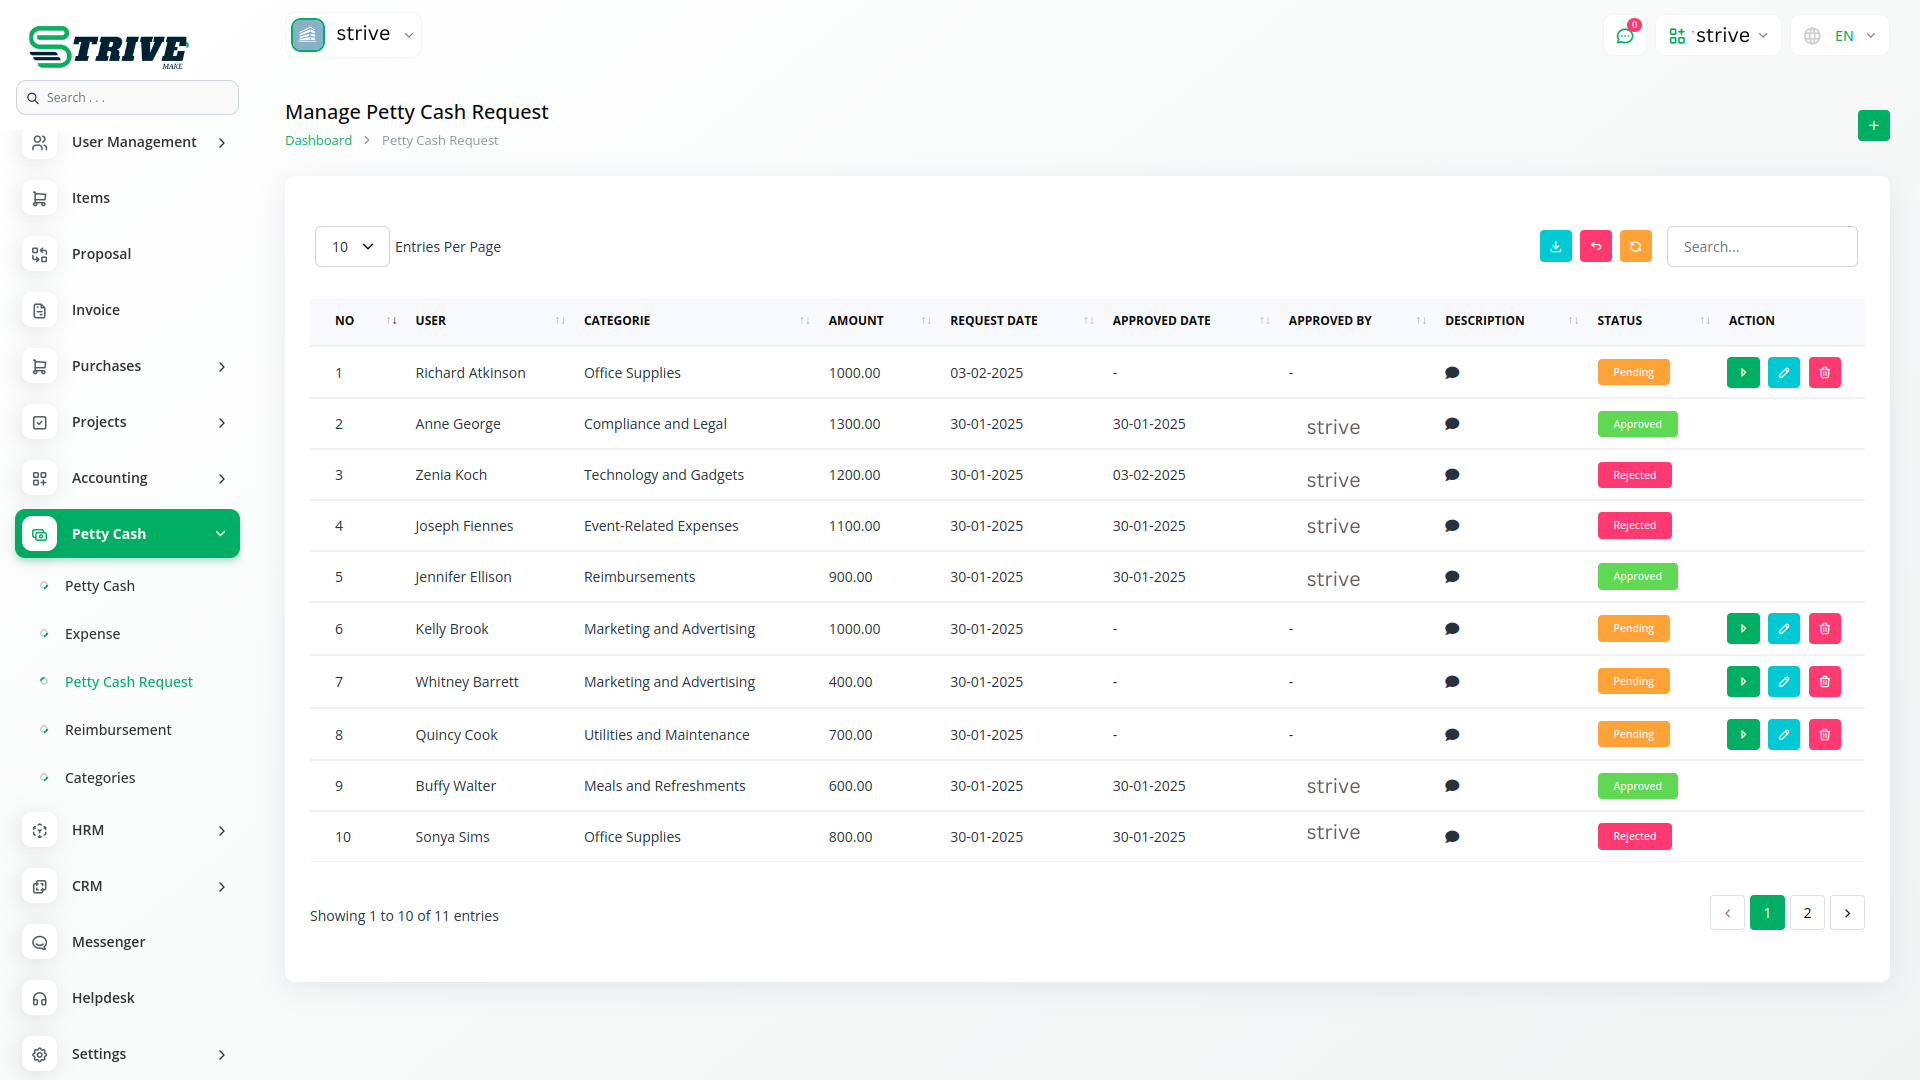Click the orange refresh icon button
The image size is (1920, 1080).
[x=1635, y=246]
